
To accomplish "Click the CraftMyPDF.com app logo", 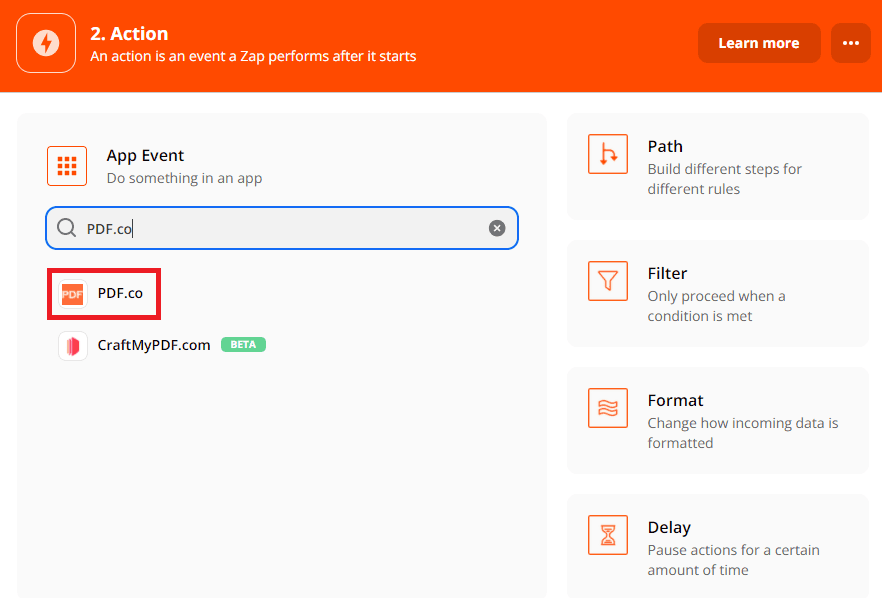I will click(x=72, y=344).
